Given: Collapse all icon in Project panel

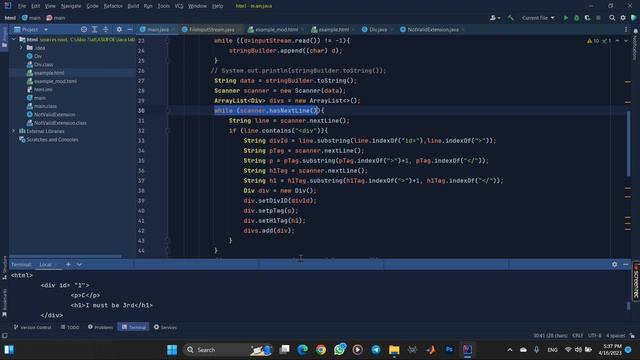Looking at the screenshot, I should click(x=106, y=29).
